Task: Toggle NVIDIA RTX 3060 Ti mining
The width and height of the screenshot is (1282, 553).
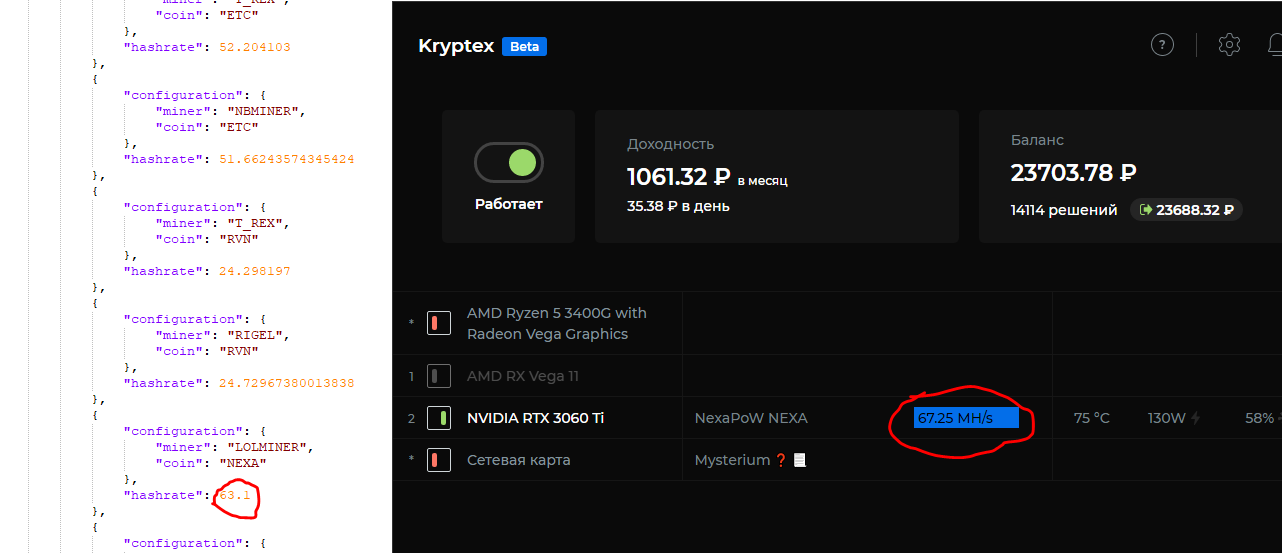Action: [438, 418]
